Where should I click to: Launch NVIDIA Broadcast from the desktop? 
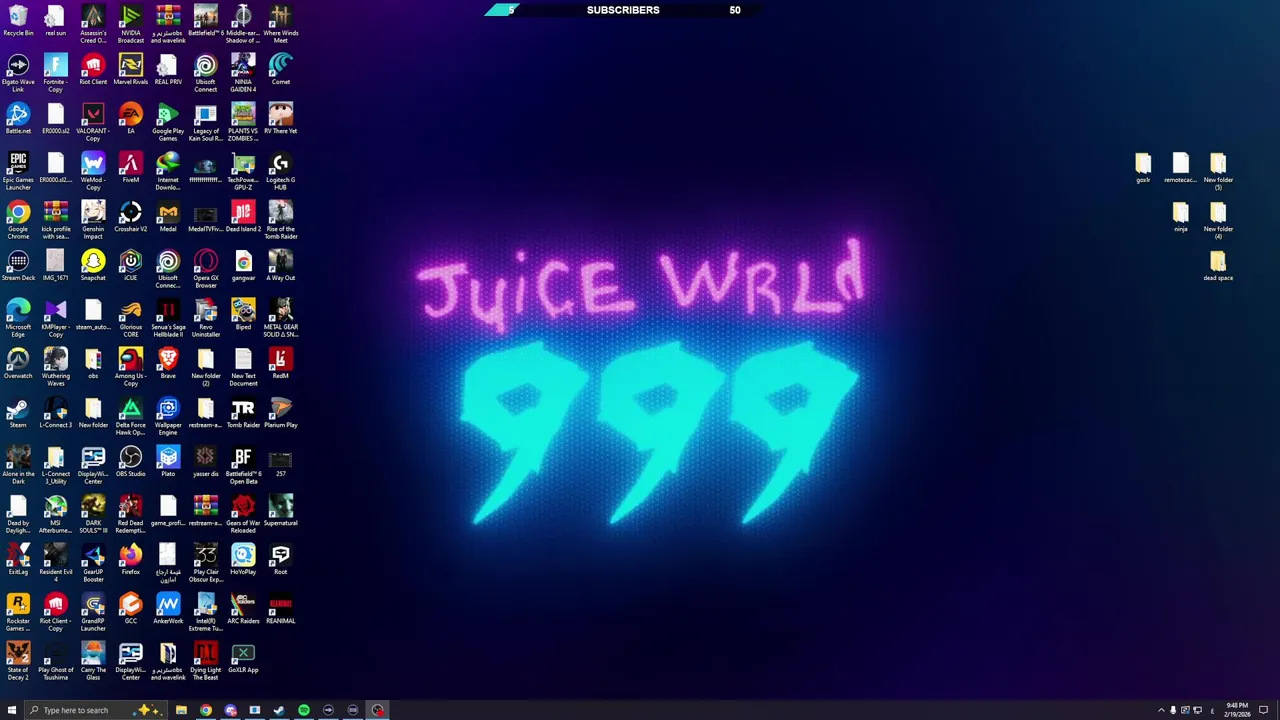point(131,24)
